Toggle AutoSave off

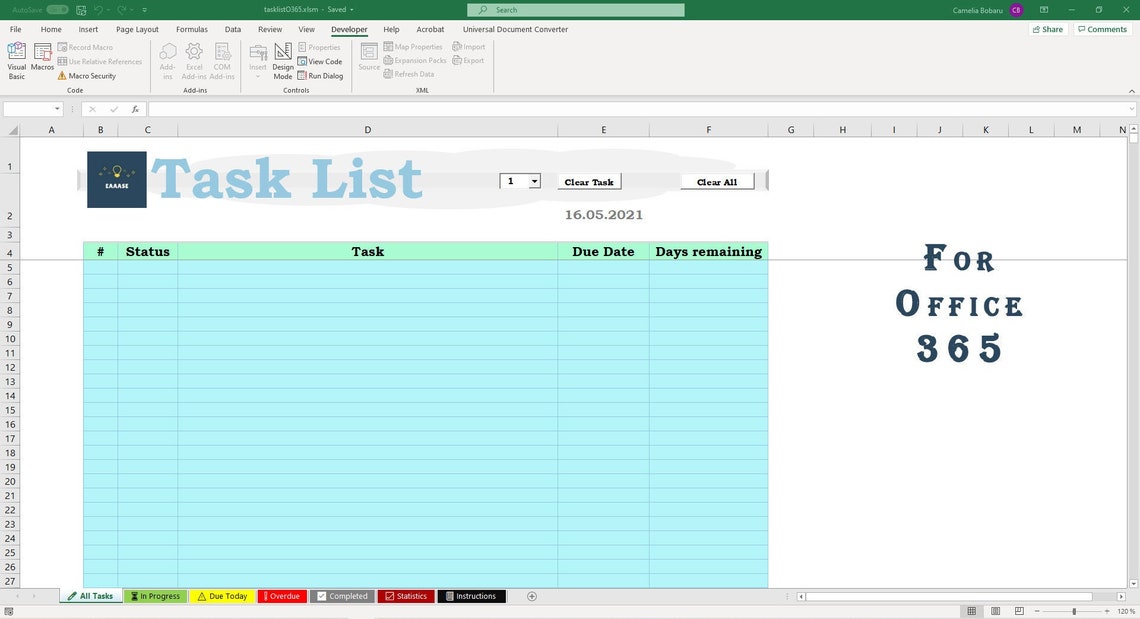55,8
